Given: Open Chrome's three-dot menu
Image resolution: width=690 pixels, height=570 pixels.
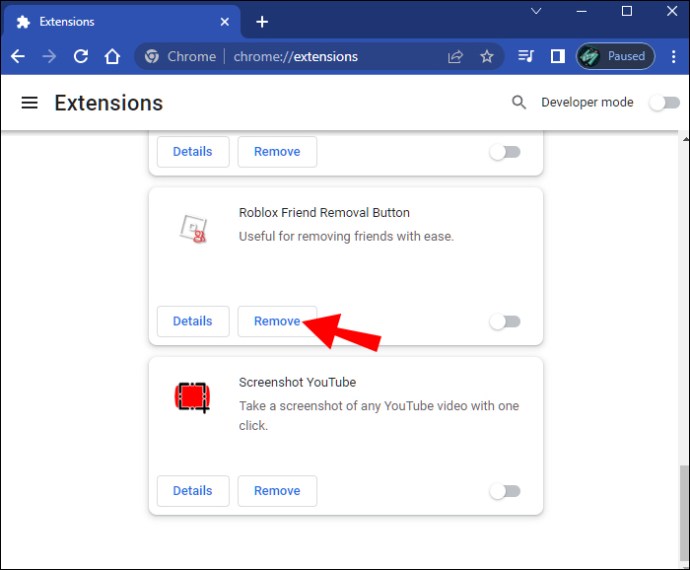Looking at the screenshot, I should pyautogui.click(x=673, y=56).
